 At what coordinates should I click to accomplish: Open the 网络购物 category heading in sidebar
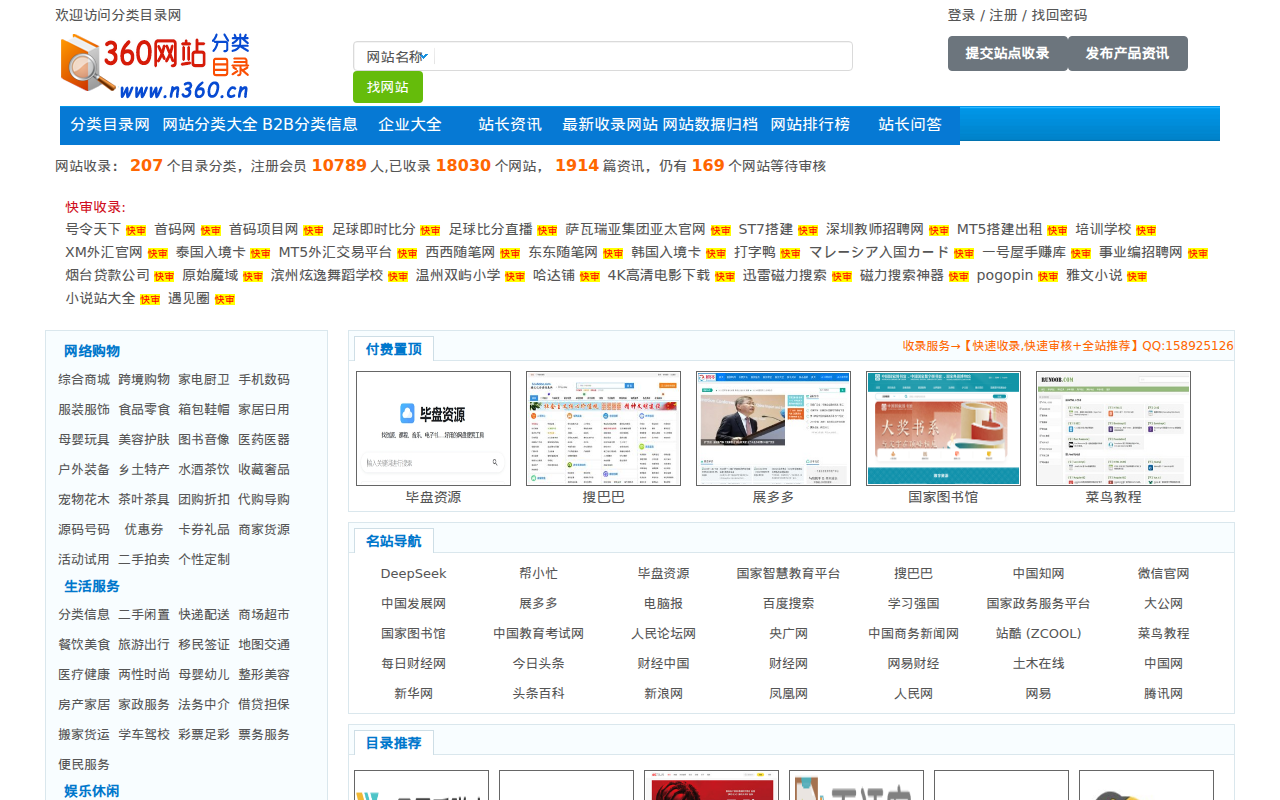[x=92, y=351]
